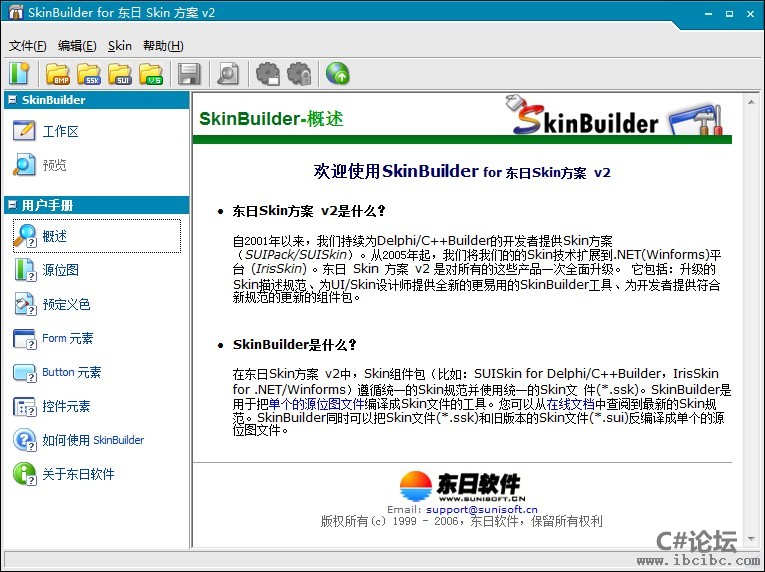Click the first gear compile icon
The height and width of the screenshot is (572, 765).
(x=268, y=74)
